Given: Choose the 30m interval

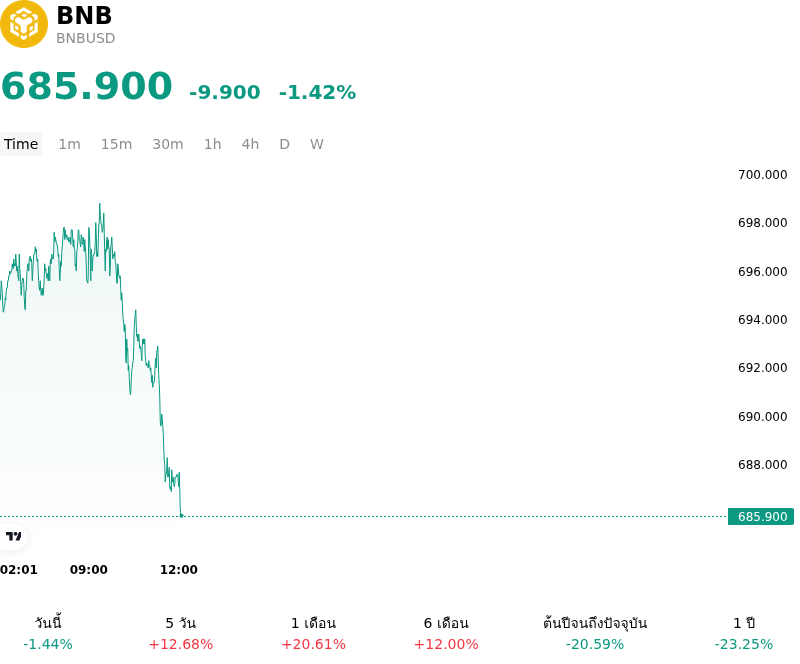Looking at the screenshot, I should click(168, 144).
